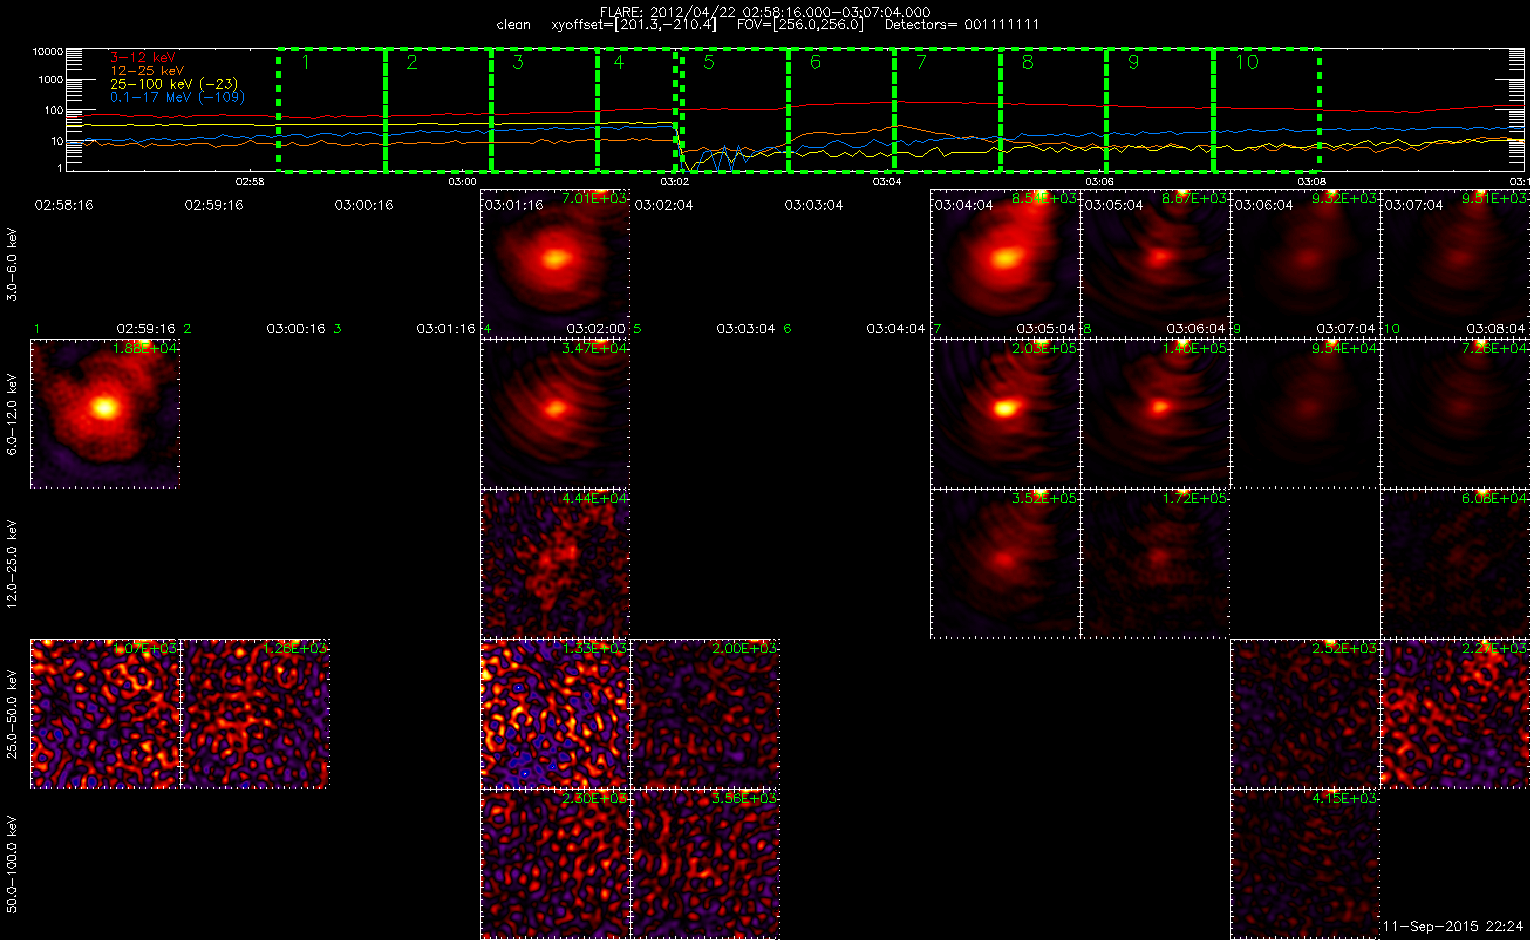The image size is (1530, 940).
Task: Click the 12.0-25.0 keV image labeled 1.72E+05
Action: [1155, 564]
